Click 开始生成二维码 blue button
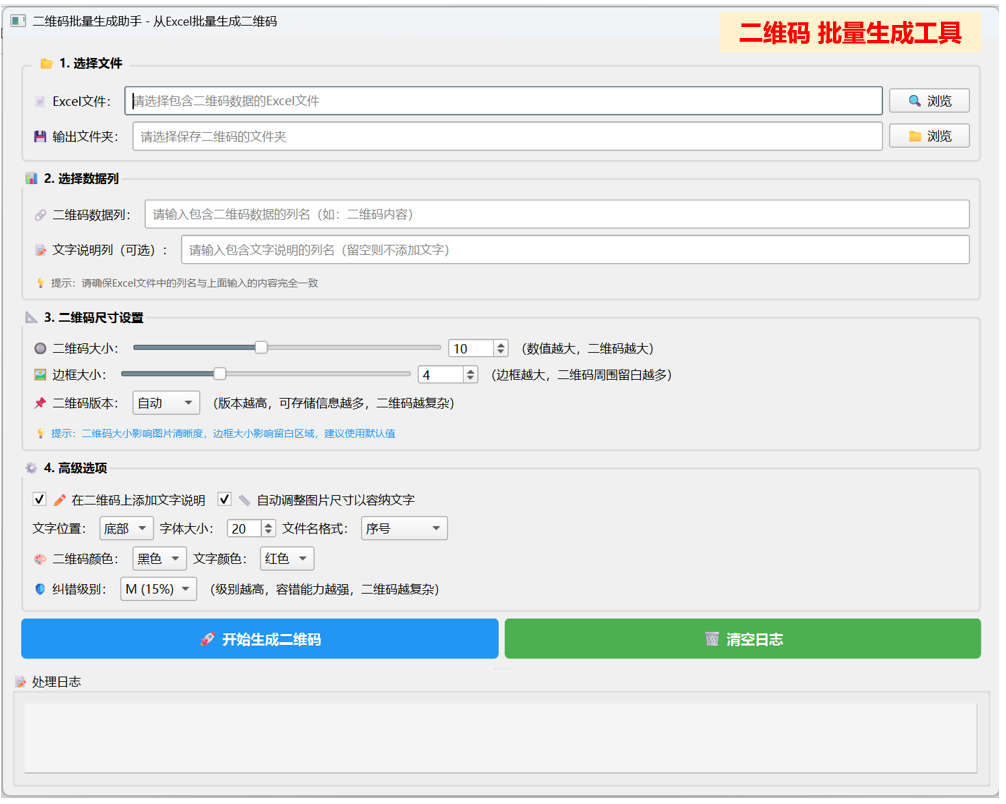Viewport: 1006px width, 804px height. pos(260,639)
